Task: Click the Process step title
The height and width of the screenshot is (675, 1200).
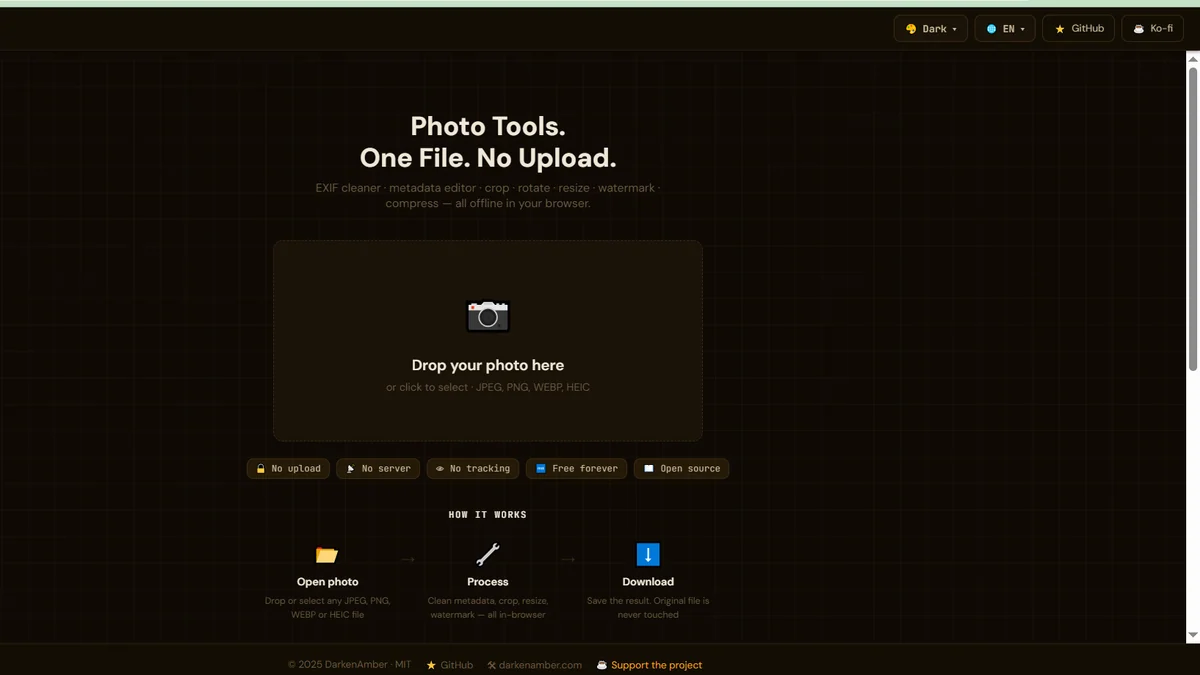Action: [488, 582]
